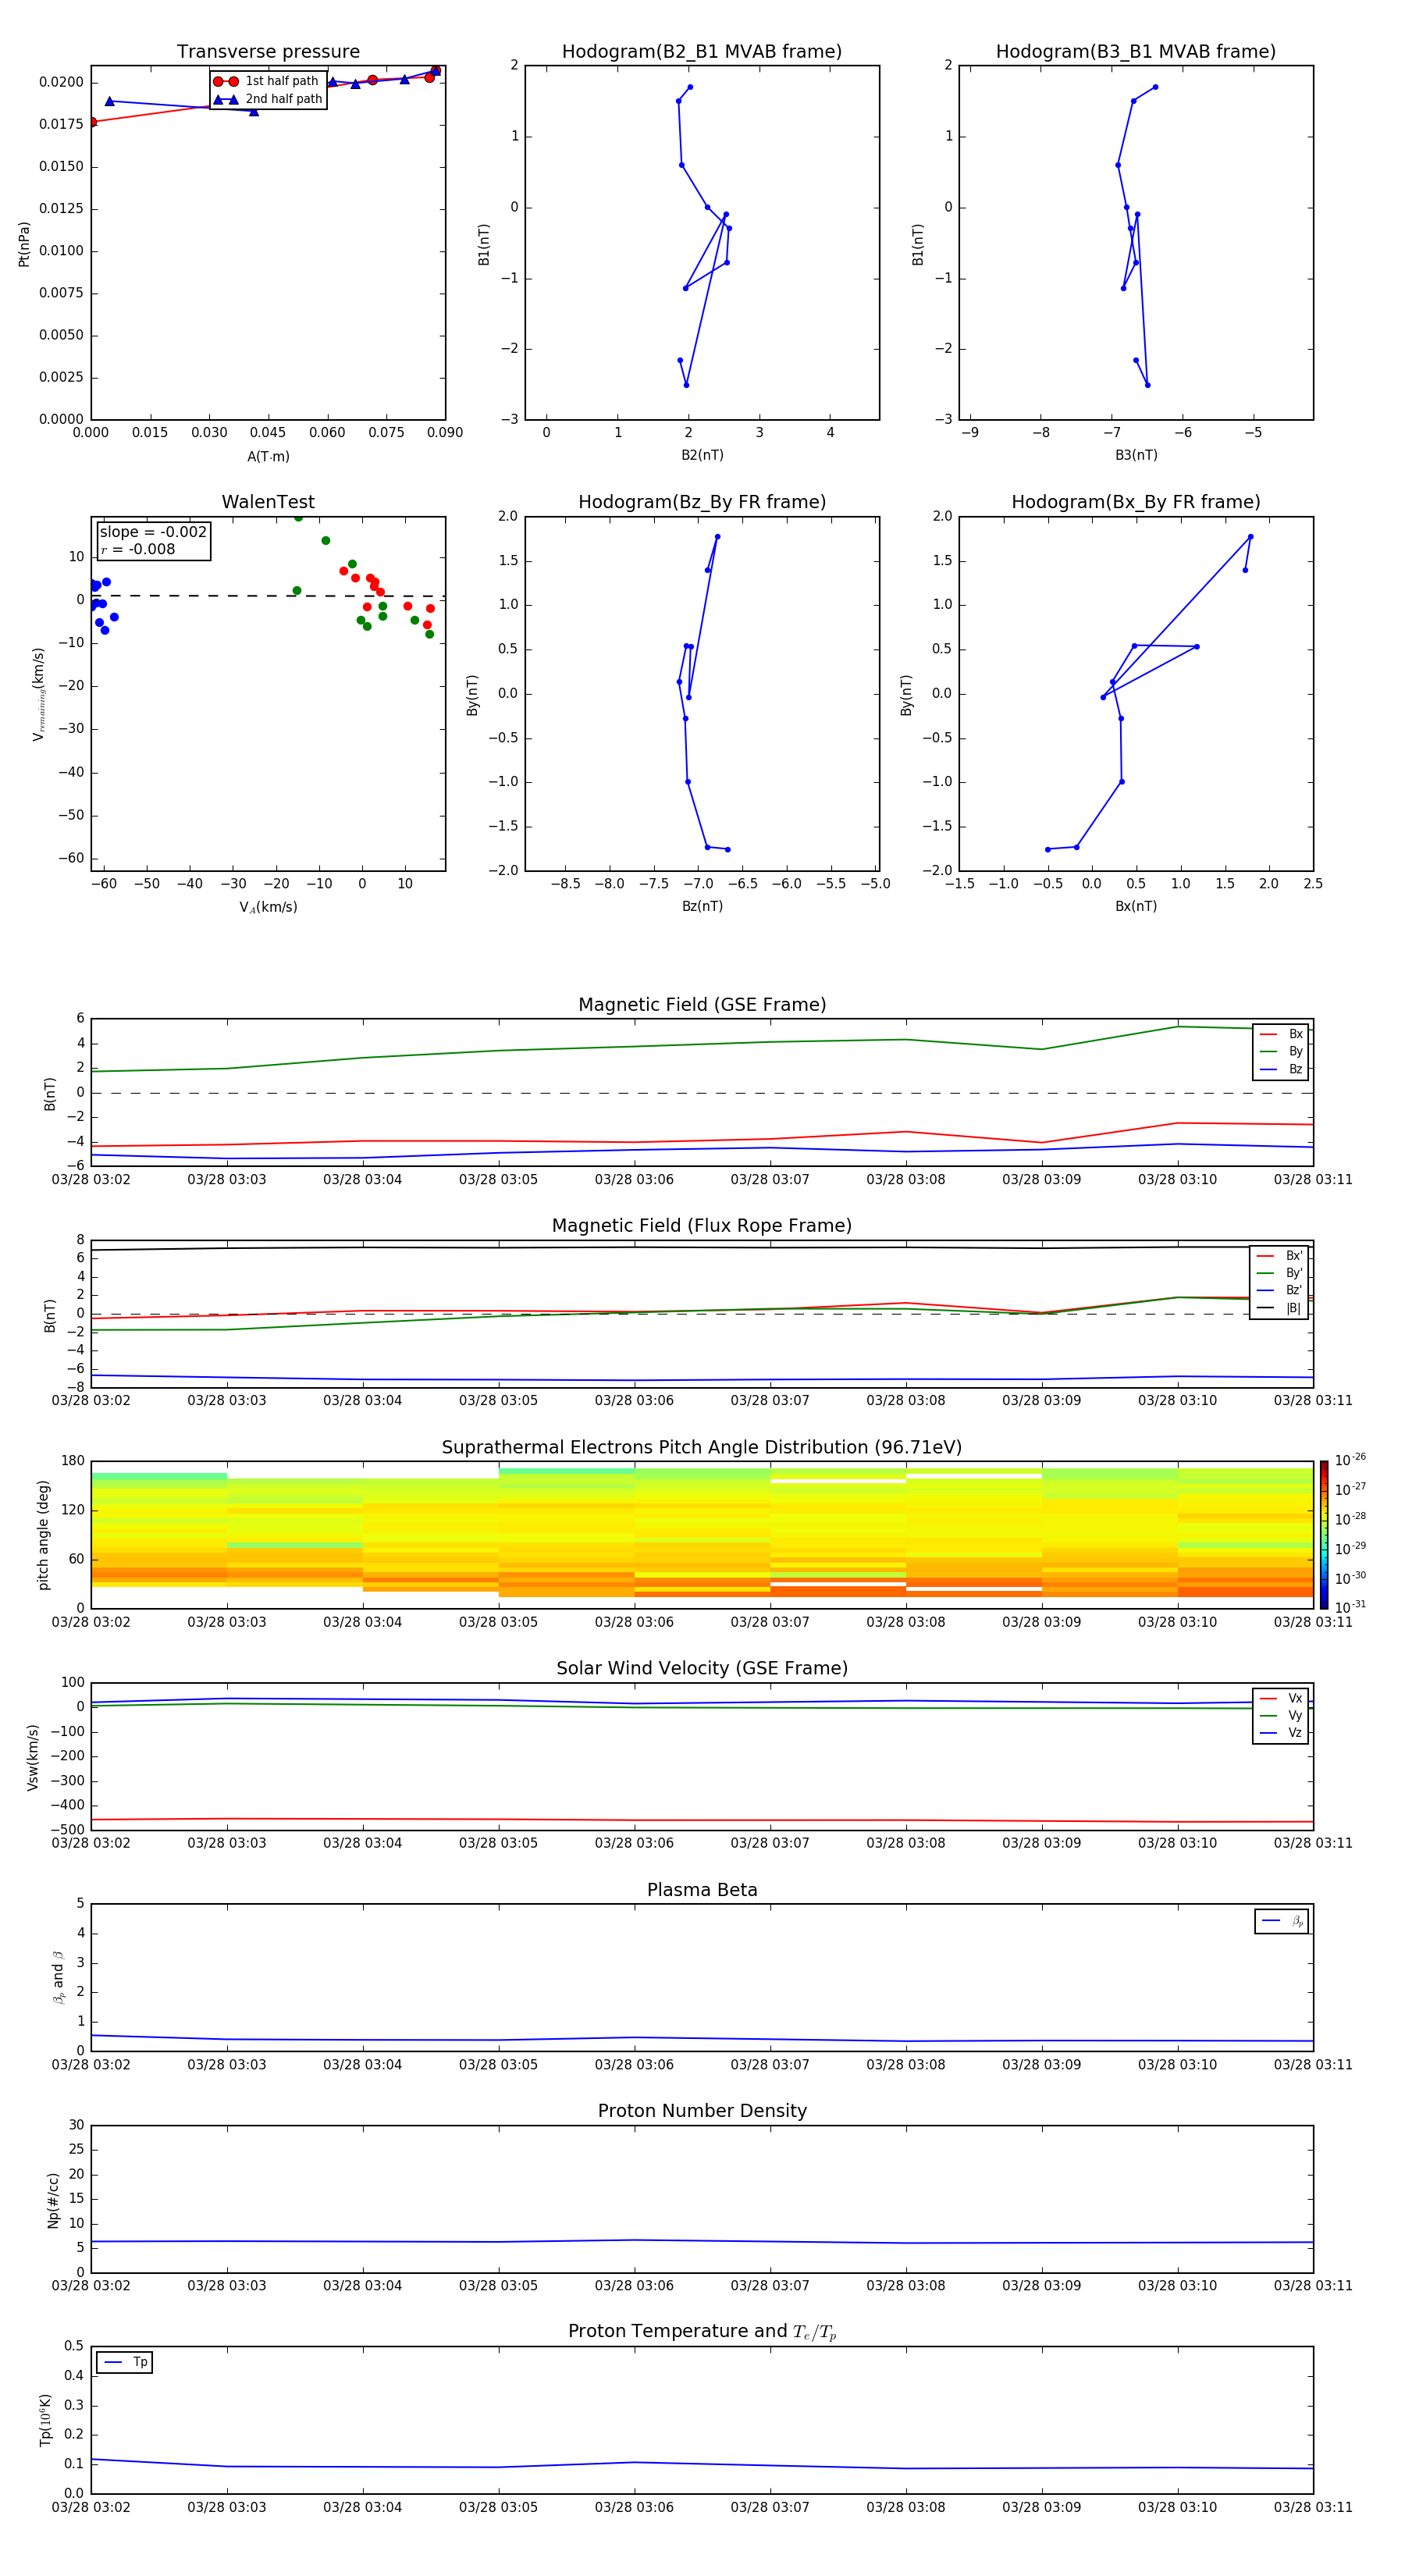
Task: Select 'Bz' legend entry in GSE plot
Action: 1281,1069
